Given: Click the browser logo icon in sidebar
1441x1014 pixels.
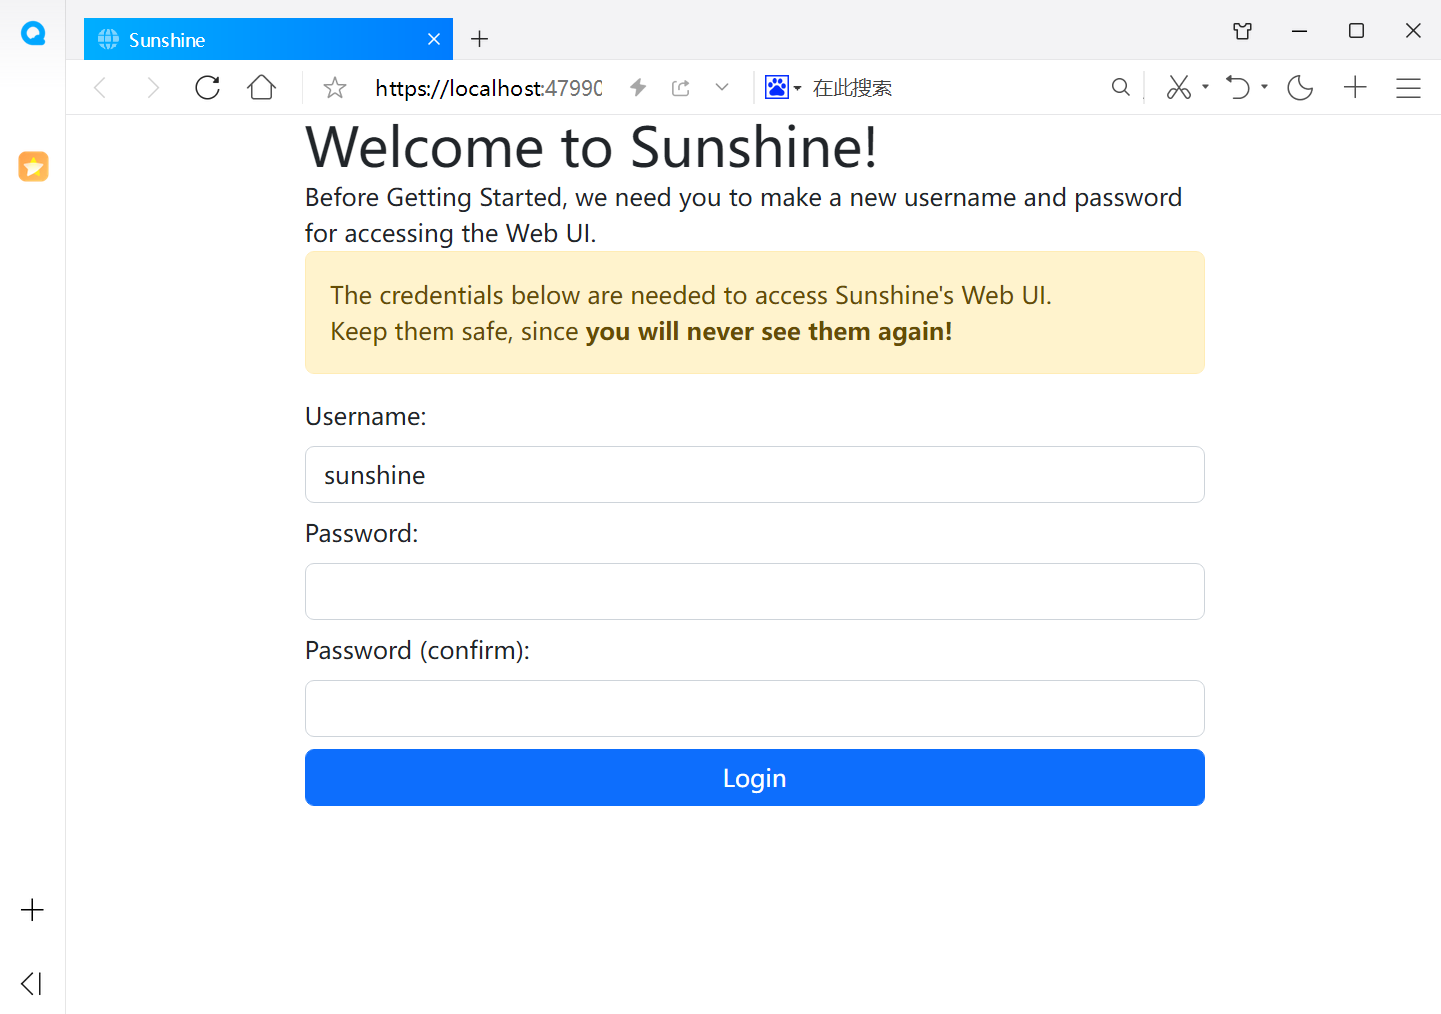Looking at the screenshot, I should click(x=33, y=34).
